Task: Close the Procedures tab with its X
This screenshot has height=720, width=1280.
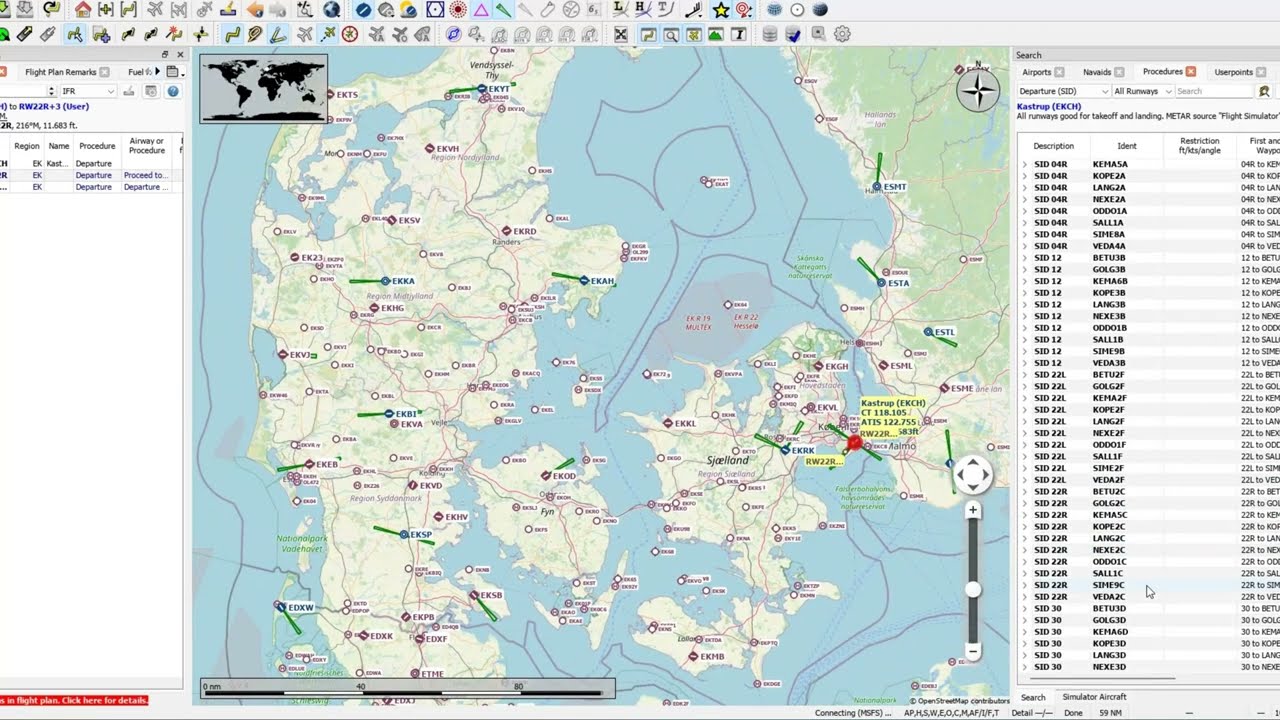Action: tap(1191, 72)
